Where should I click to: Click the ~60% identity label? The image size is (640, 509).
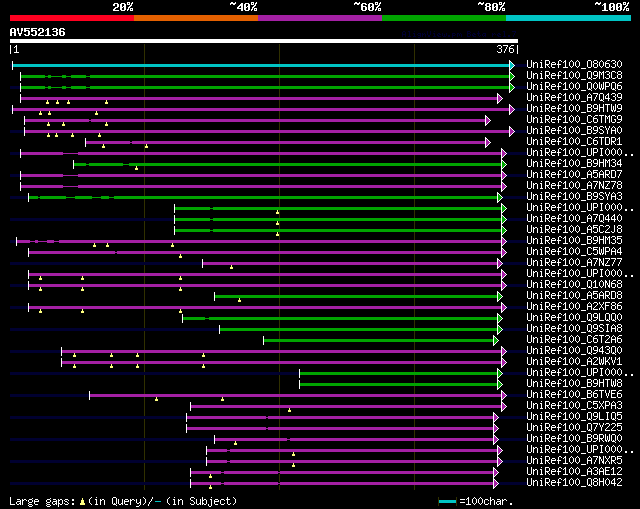pyautogui.click(x=367, y=7)
